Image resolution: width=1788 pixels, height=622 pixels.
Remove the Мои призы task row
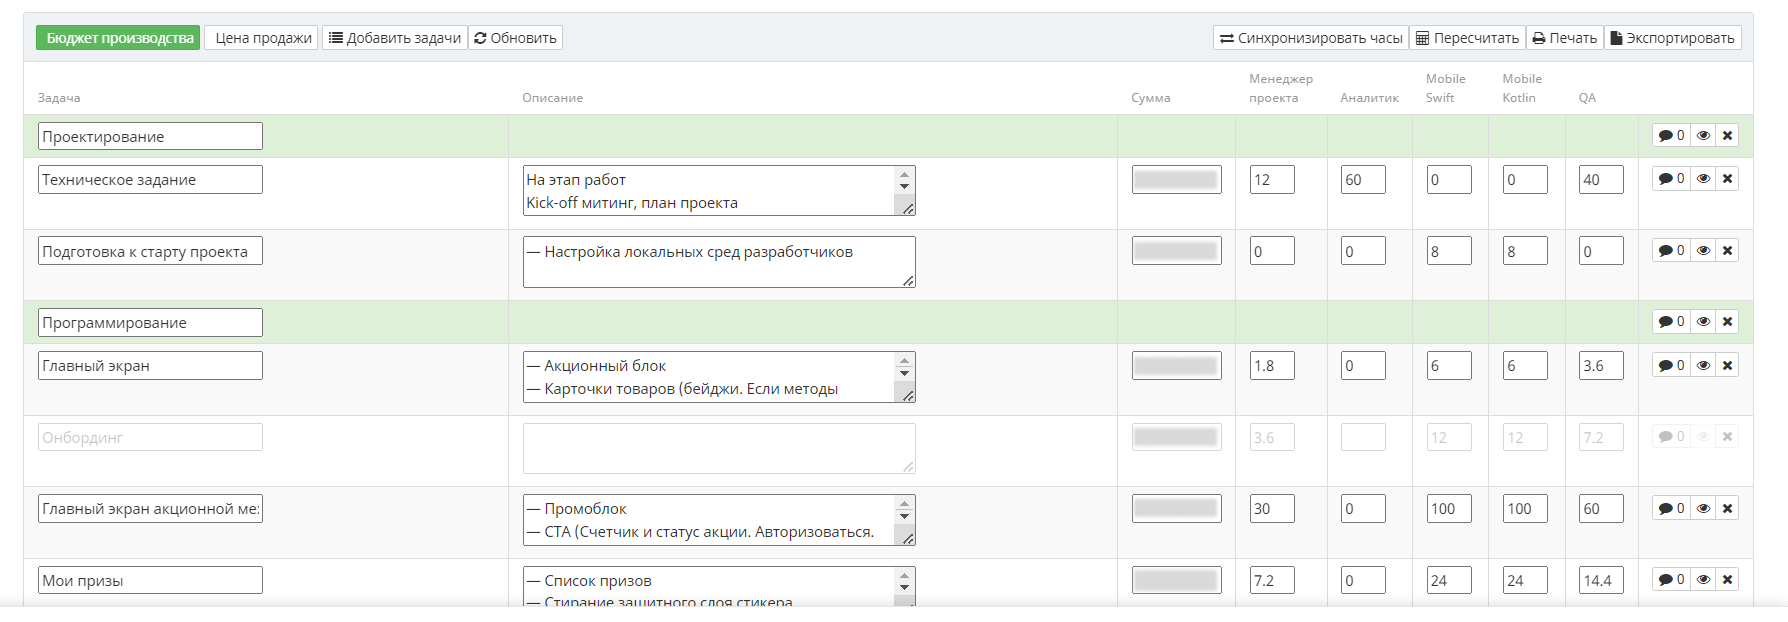(1727, 580)
